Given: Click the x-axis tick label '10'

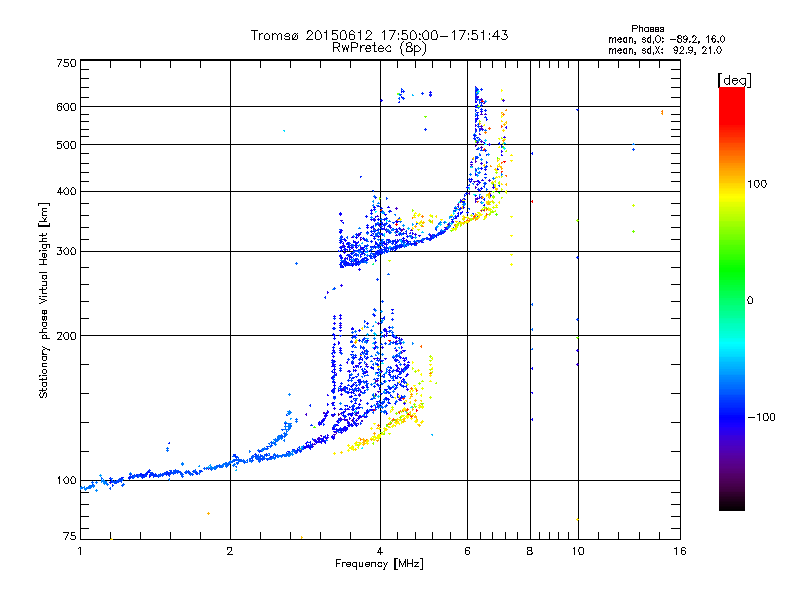Looking at the screenshot, I should [x=578, y=551].
